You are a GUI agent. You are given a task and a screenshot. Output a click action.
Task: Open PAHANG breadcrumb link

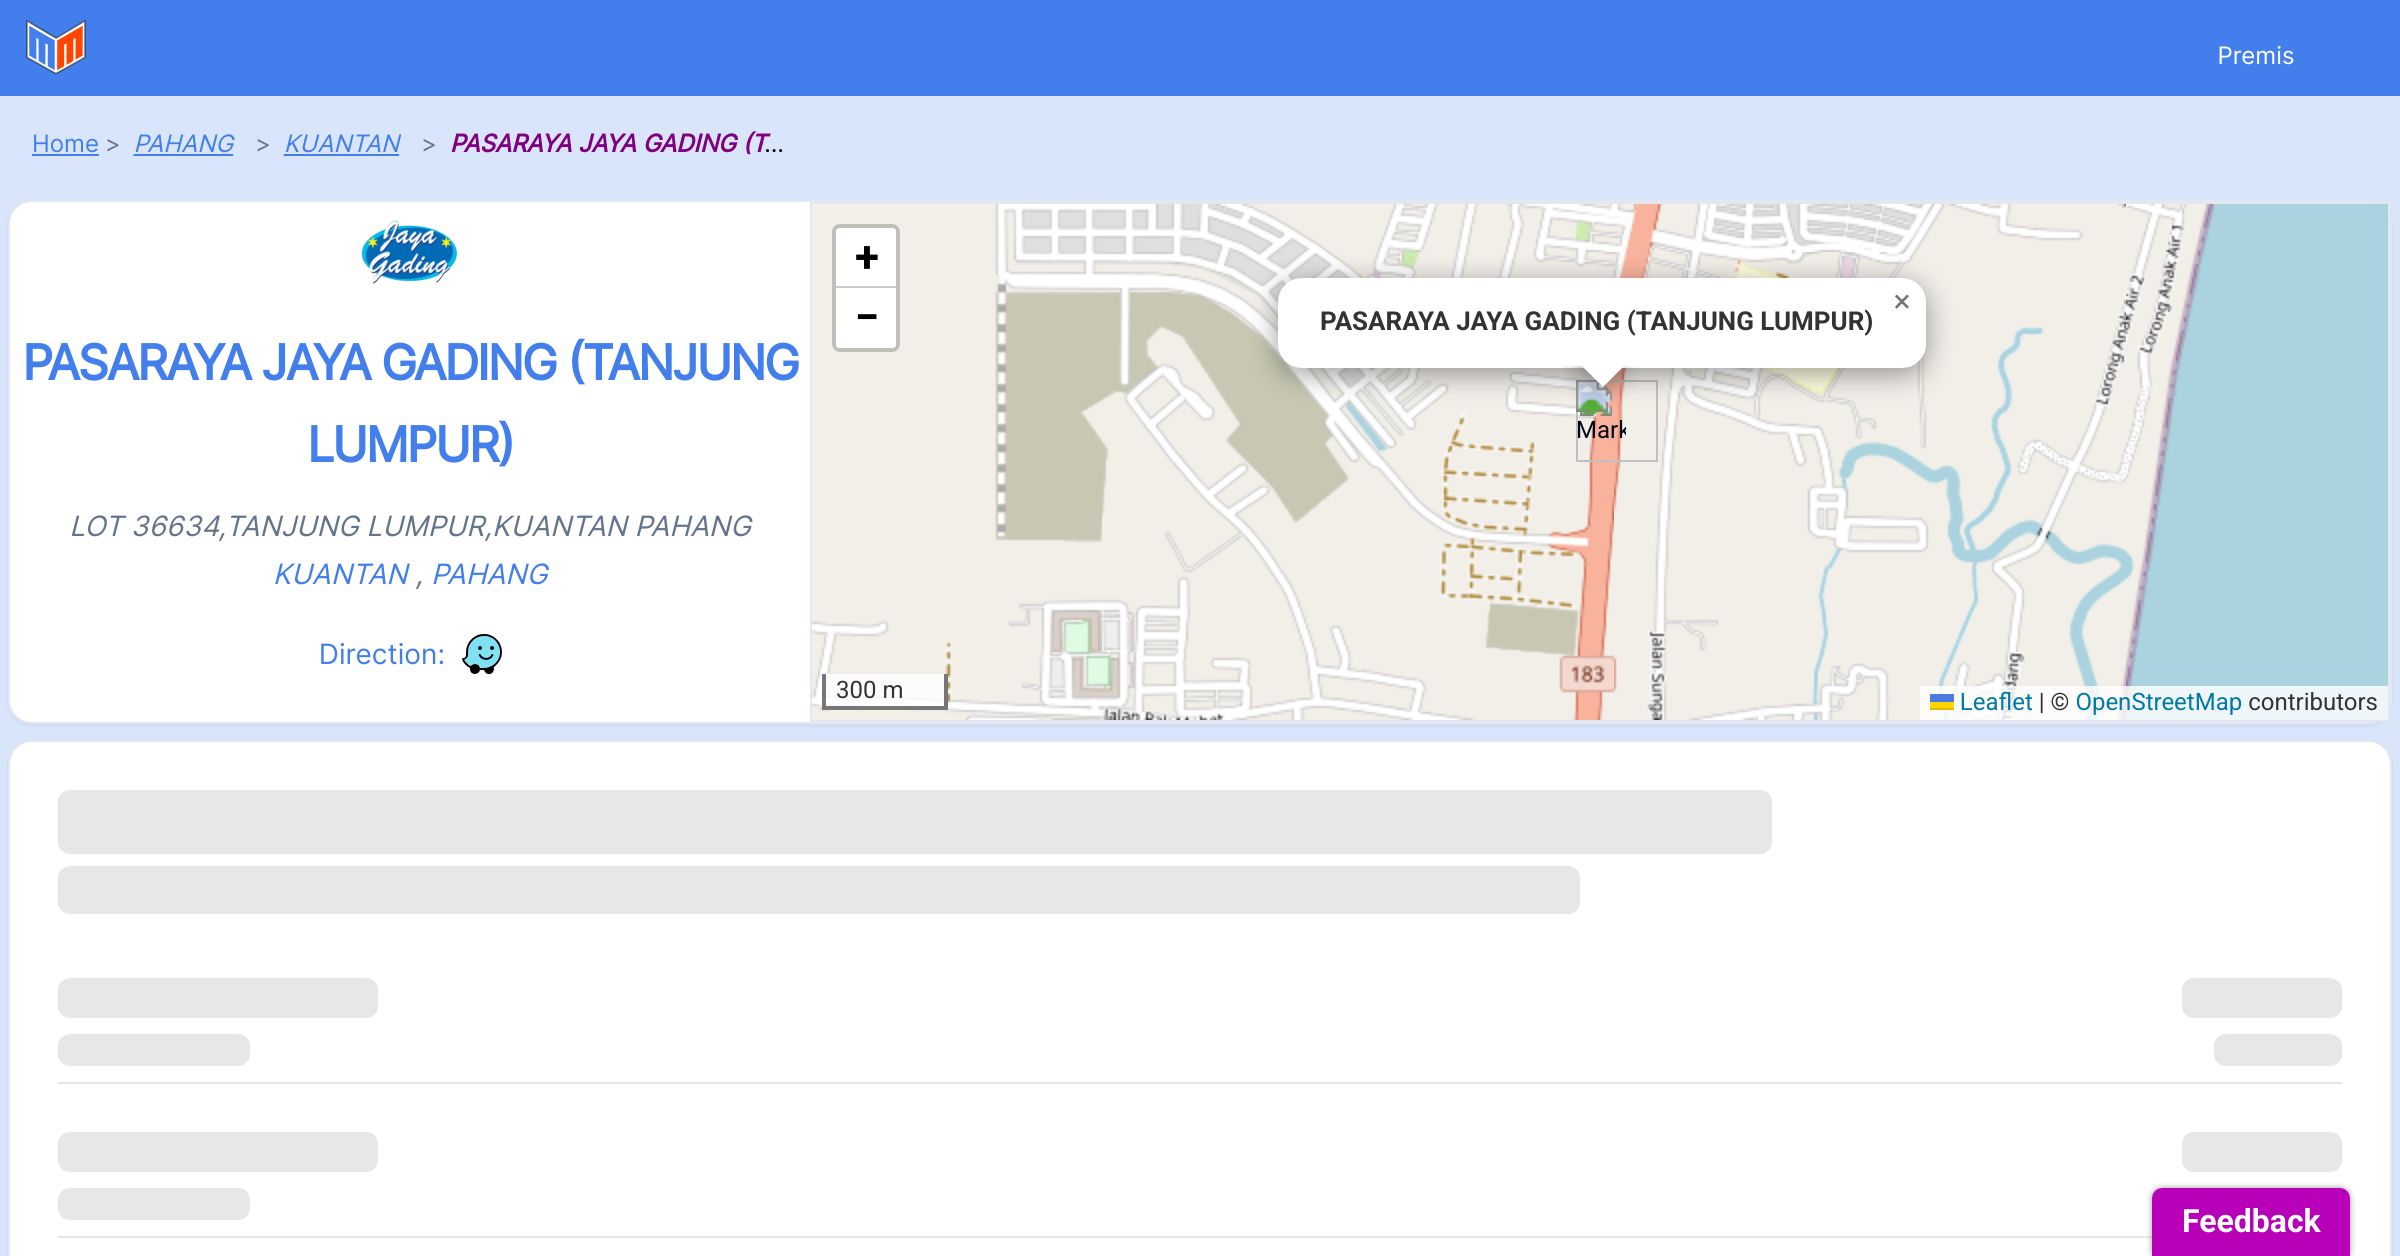coord(184,144)
